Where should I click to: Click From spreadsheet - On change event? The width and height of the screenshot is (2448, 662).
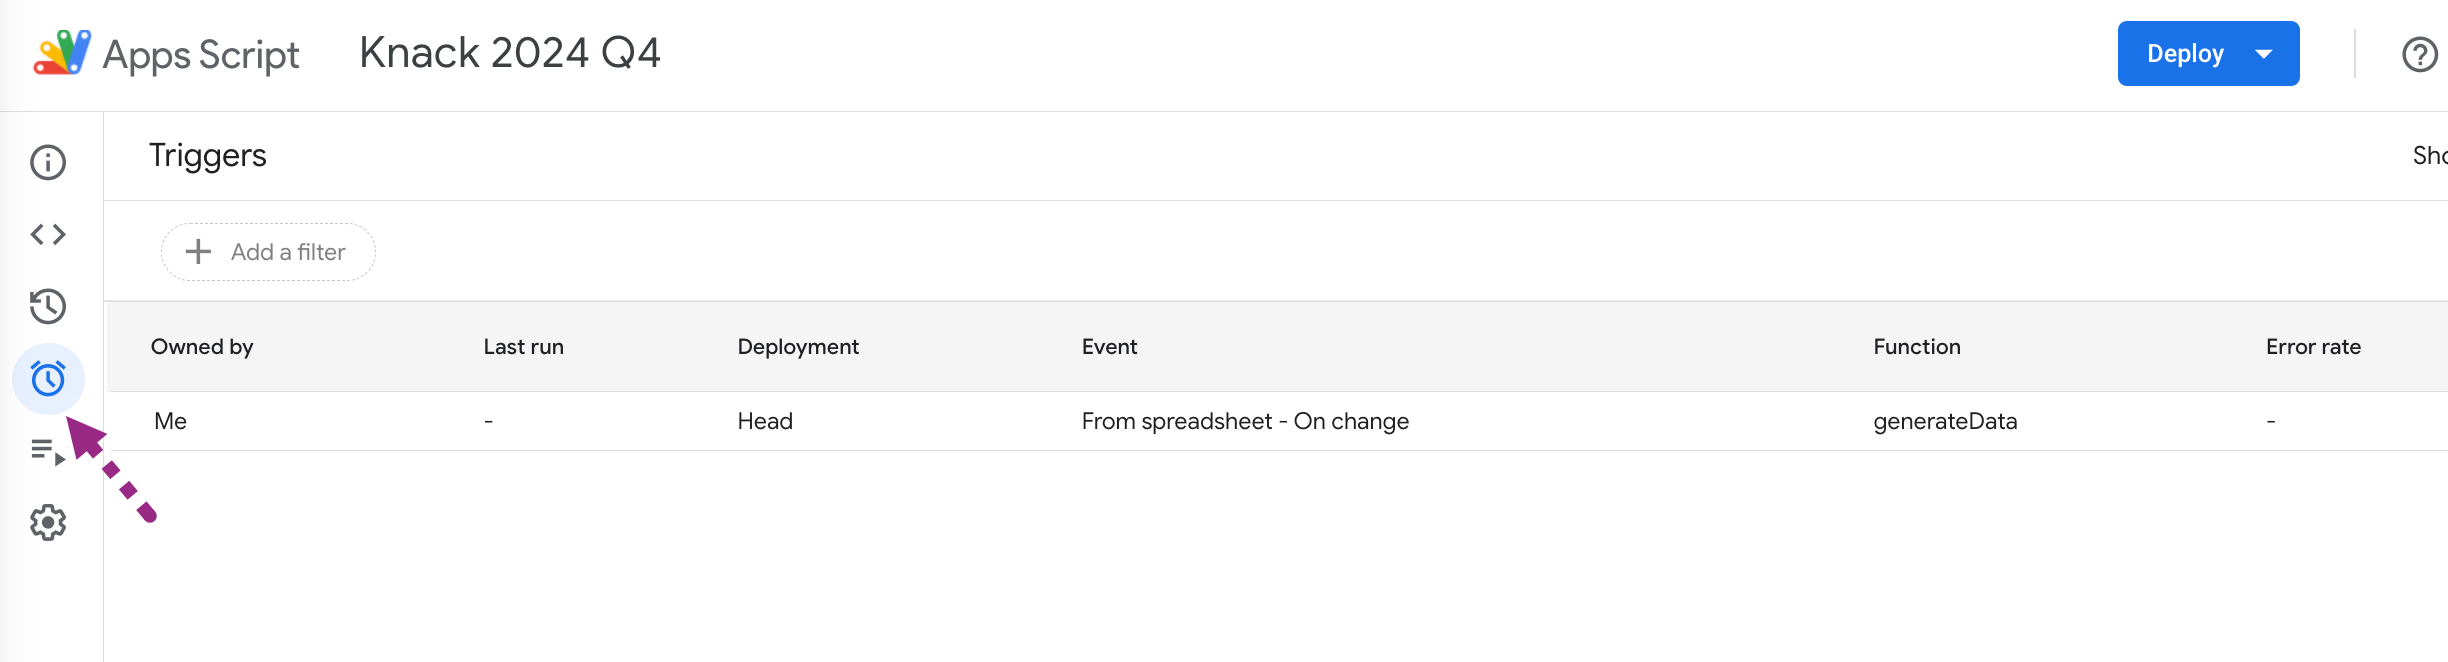pos(1245,421)
